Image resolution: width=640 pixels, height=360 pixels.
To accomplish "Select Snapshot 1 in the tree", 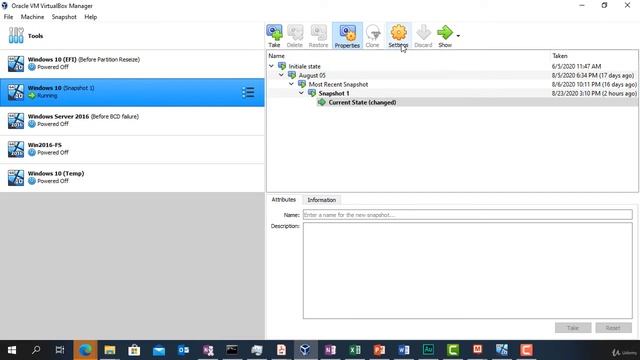I will point(334,93).
